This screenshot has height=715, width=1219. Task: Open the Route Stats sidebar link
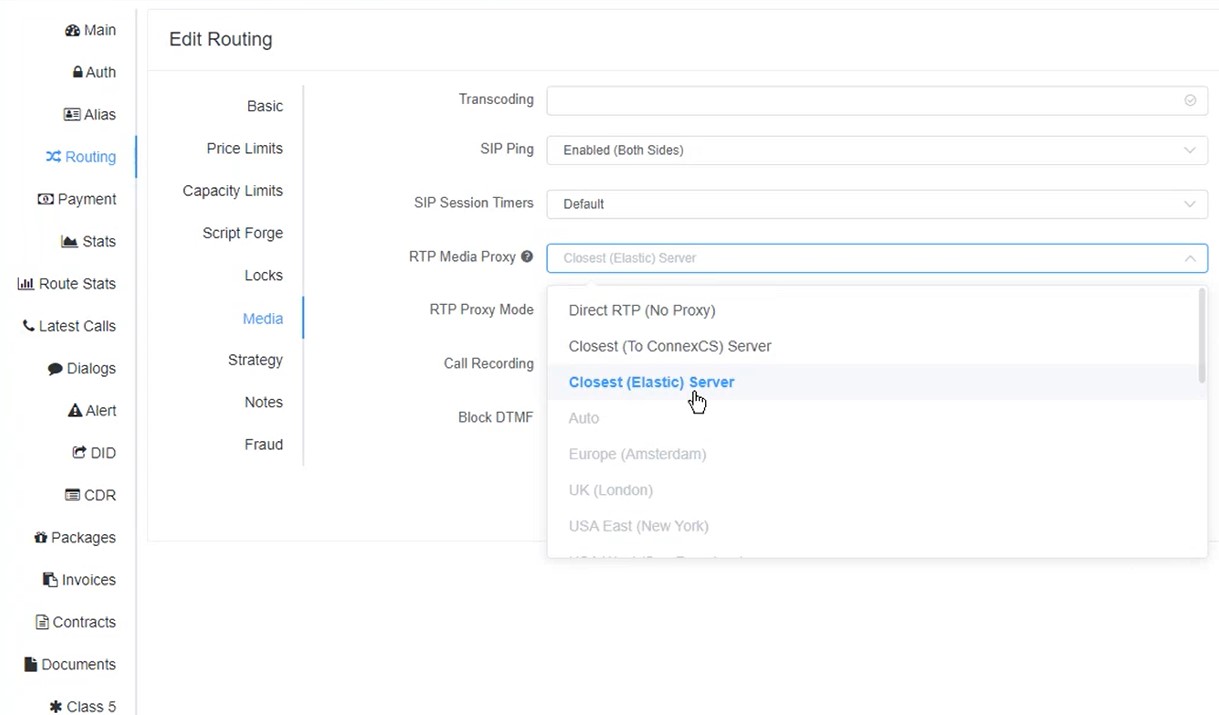coord(67,284)
